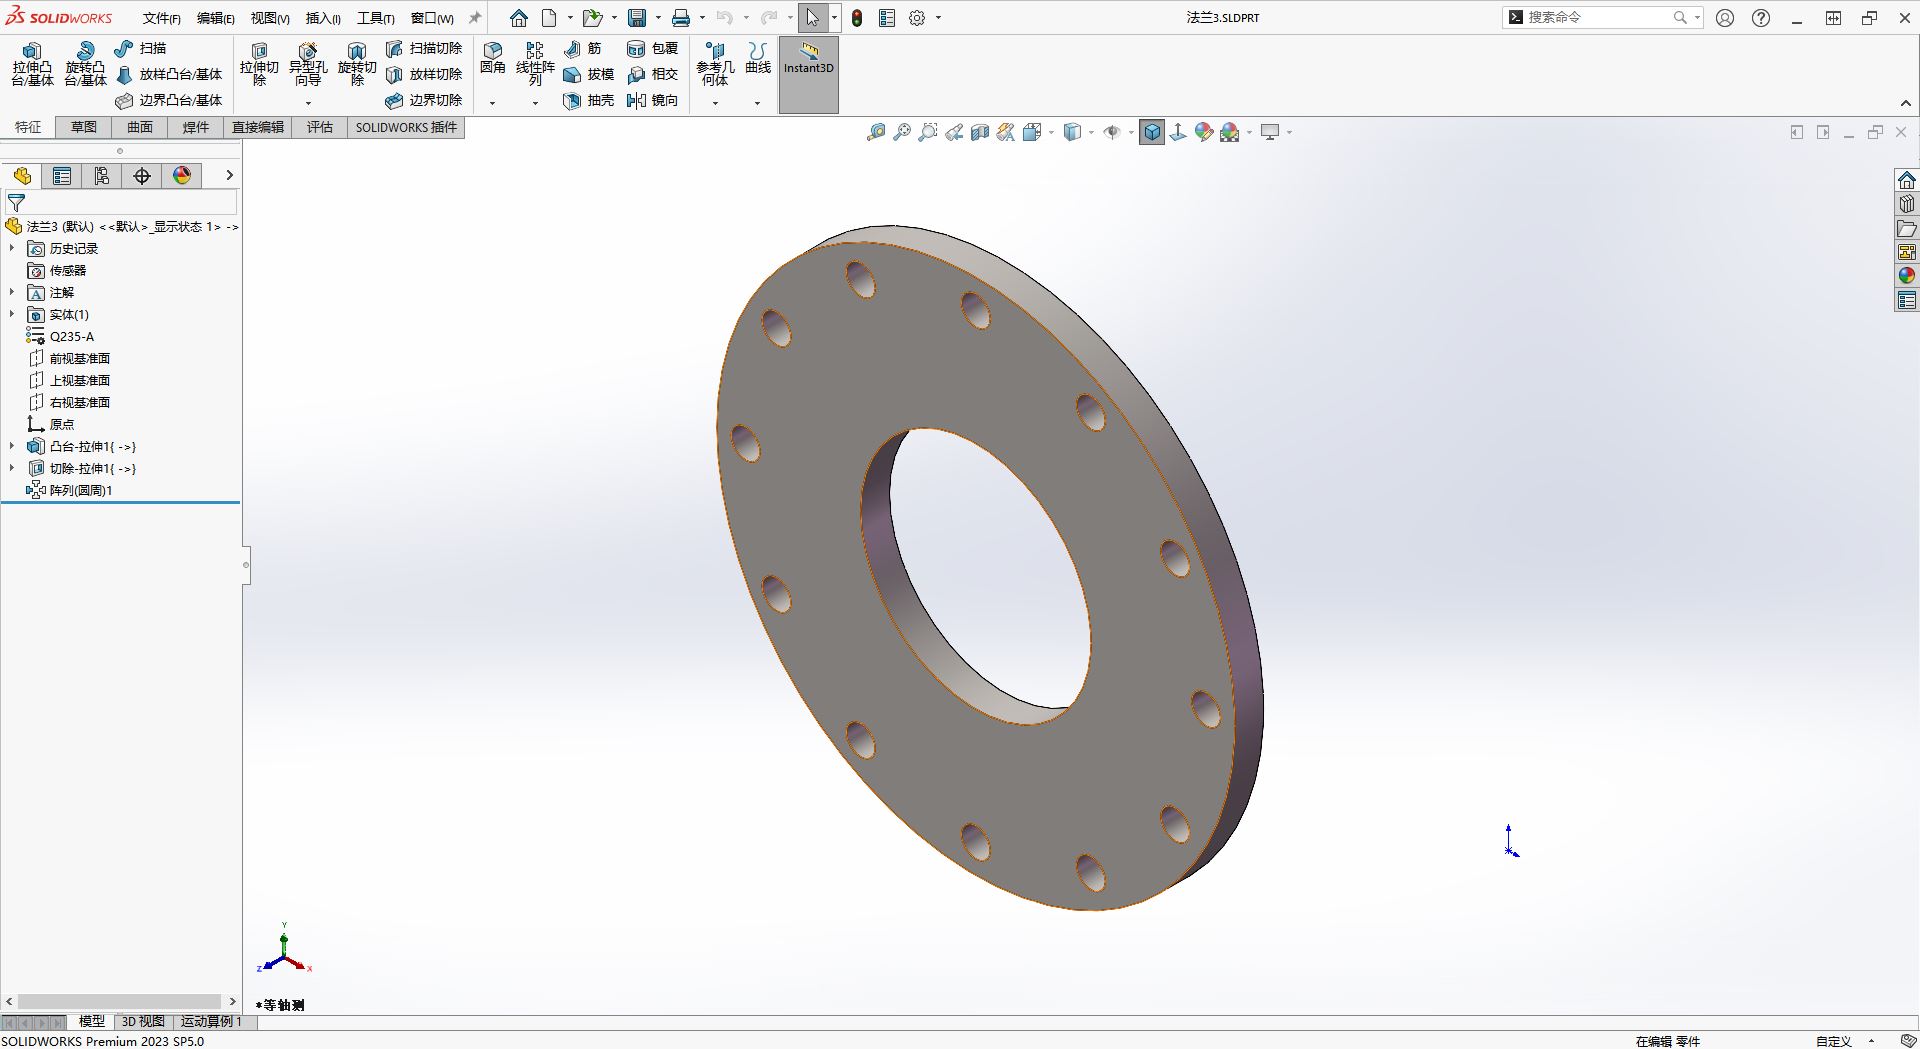Open the DisplayManager tab

[x=182, y=176]
